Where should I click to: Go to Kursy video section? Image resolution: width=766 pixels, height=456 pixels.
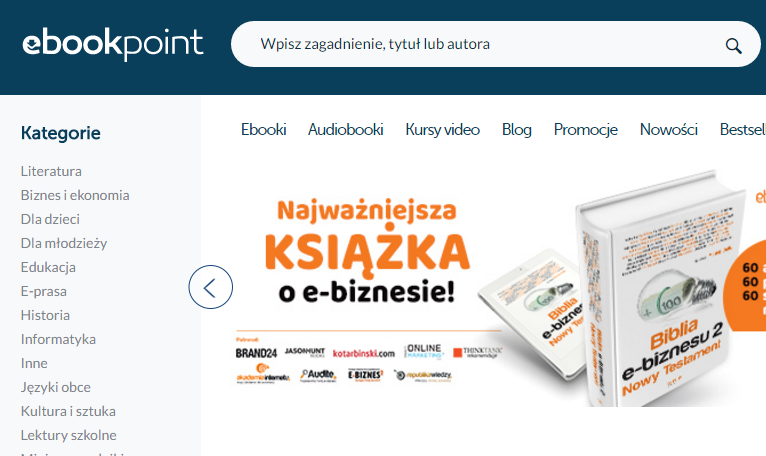tap(443, 130)
